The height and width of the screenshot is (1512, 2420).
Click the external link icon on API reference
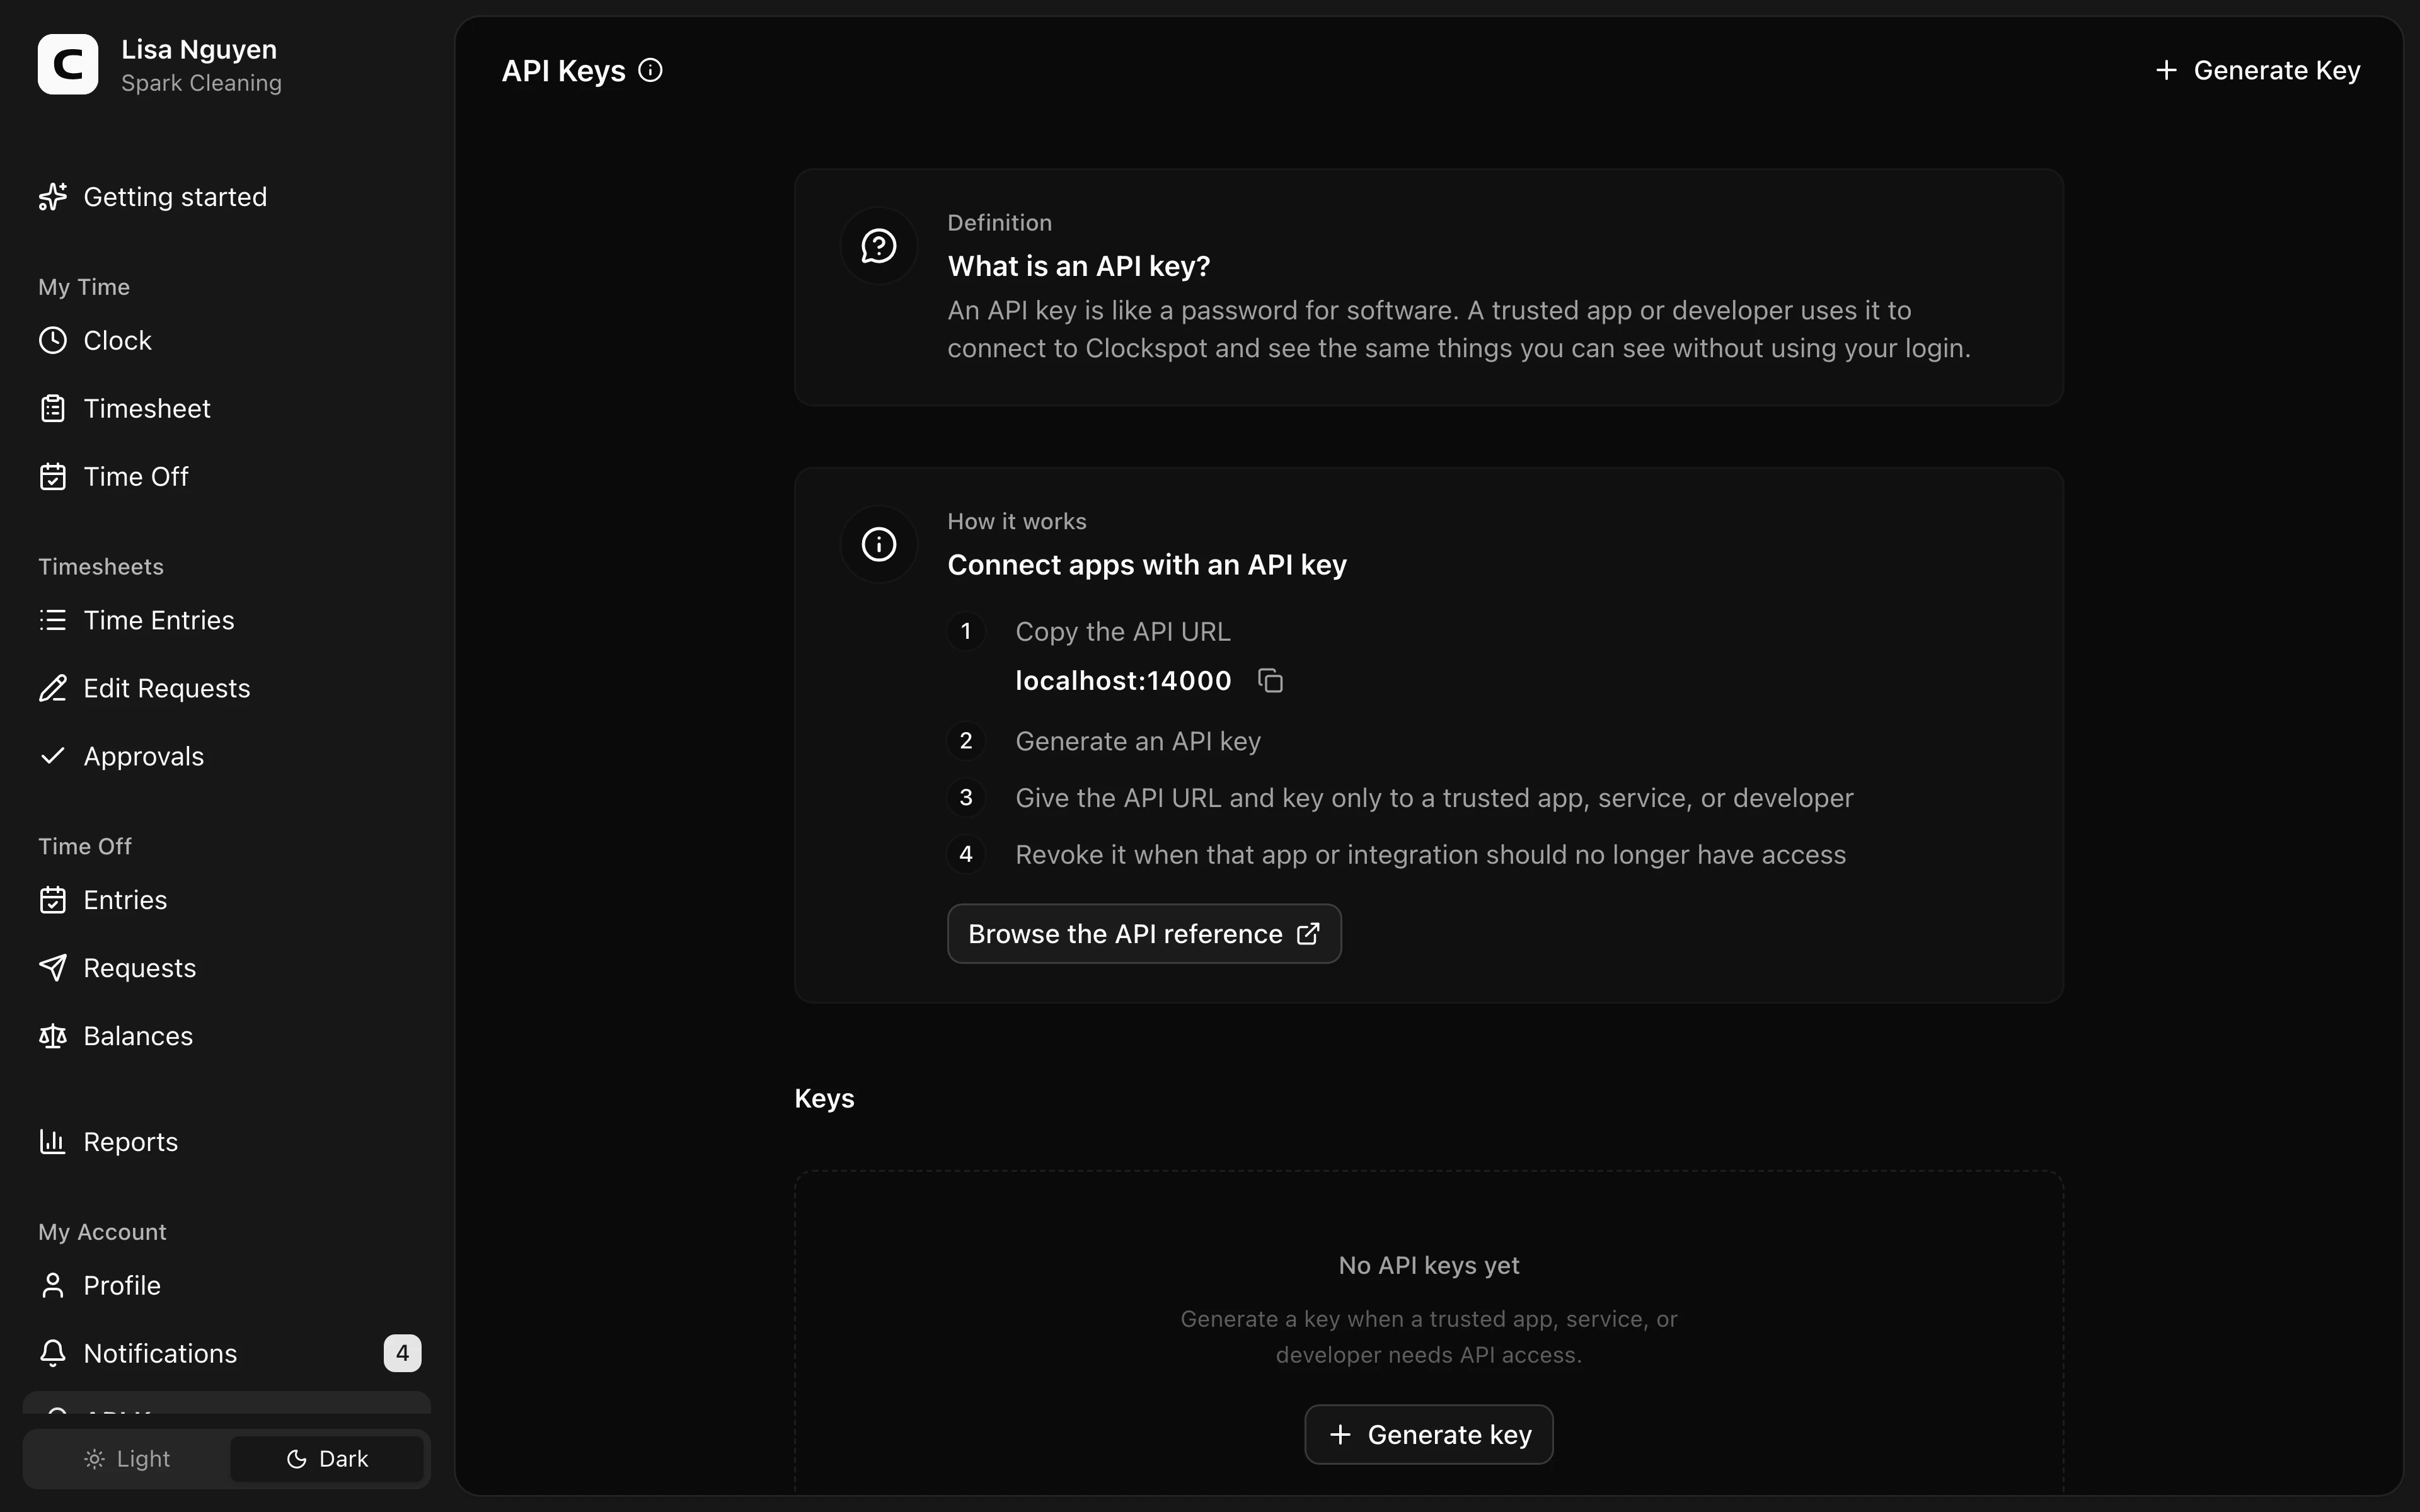(1308, 934)
